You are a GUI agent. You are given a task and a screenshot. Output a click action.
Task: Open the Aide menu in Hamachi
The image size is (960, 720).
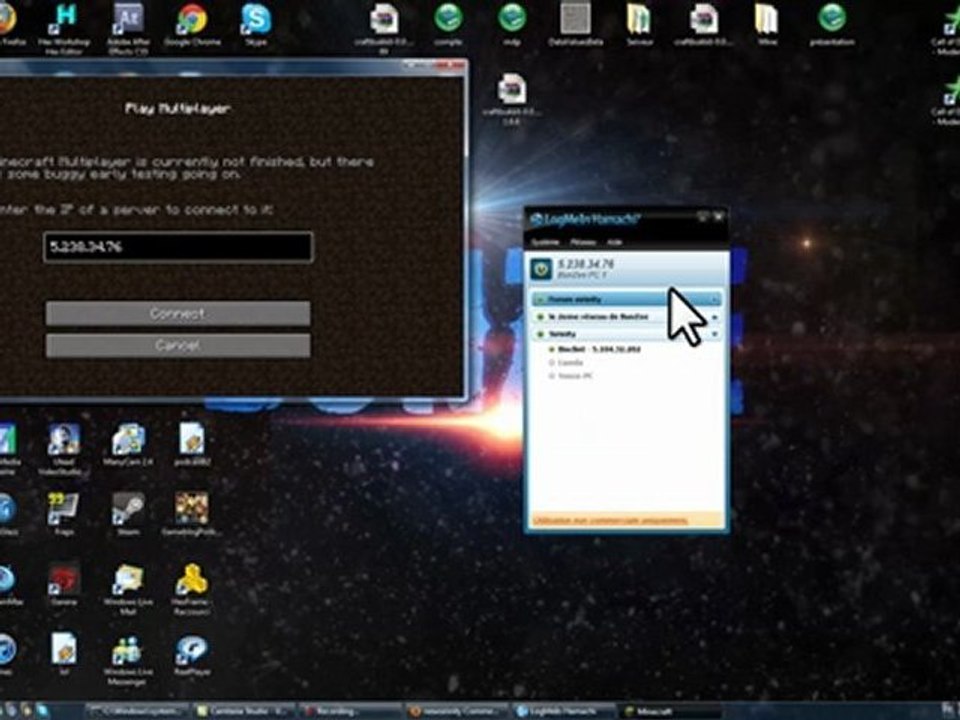(615, 242)
